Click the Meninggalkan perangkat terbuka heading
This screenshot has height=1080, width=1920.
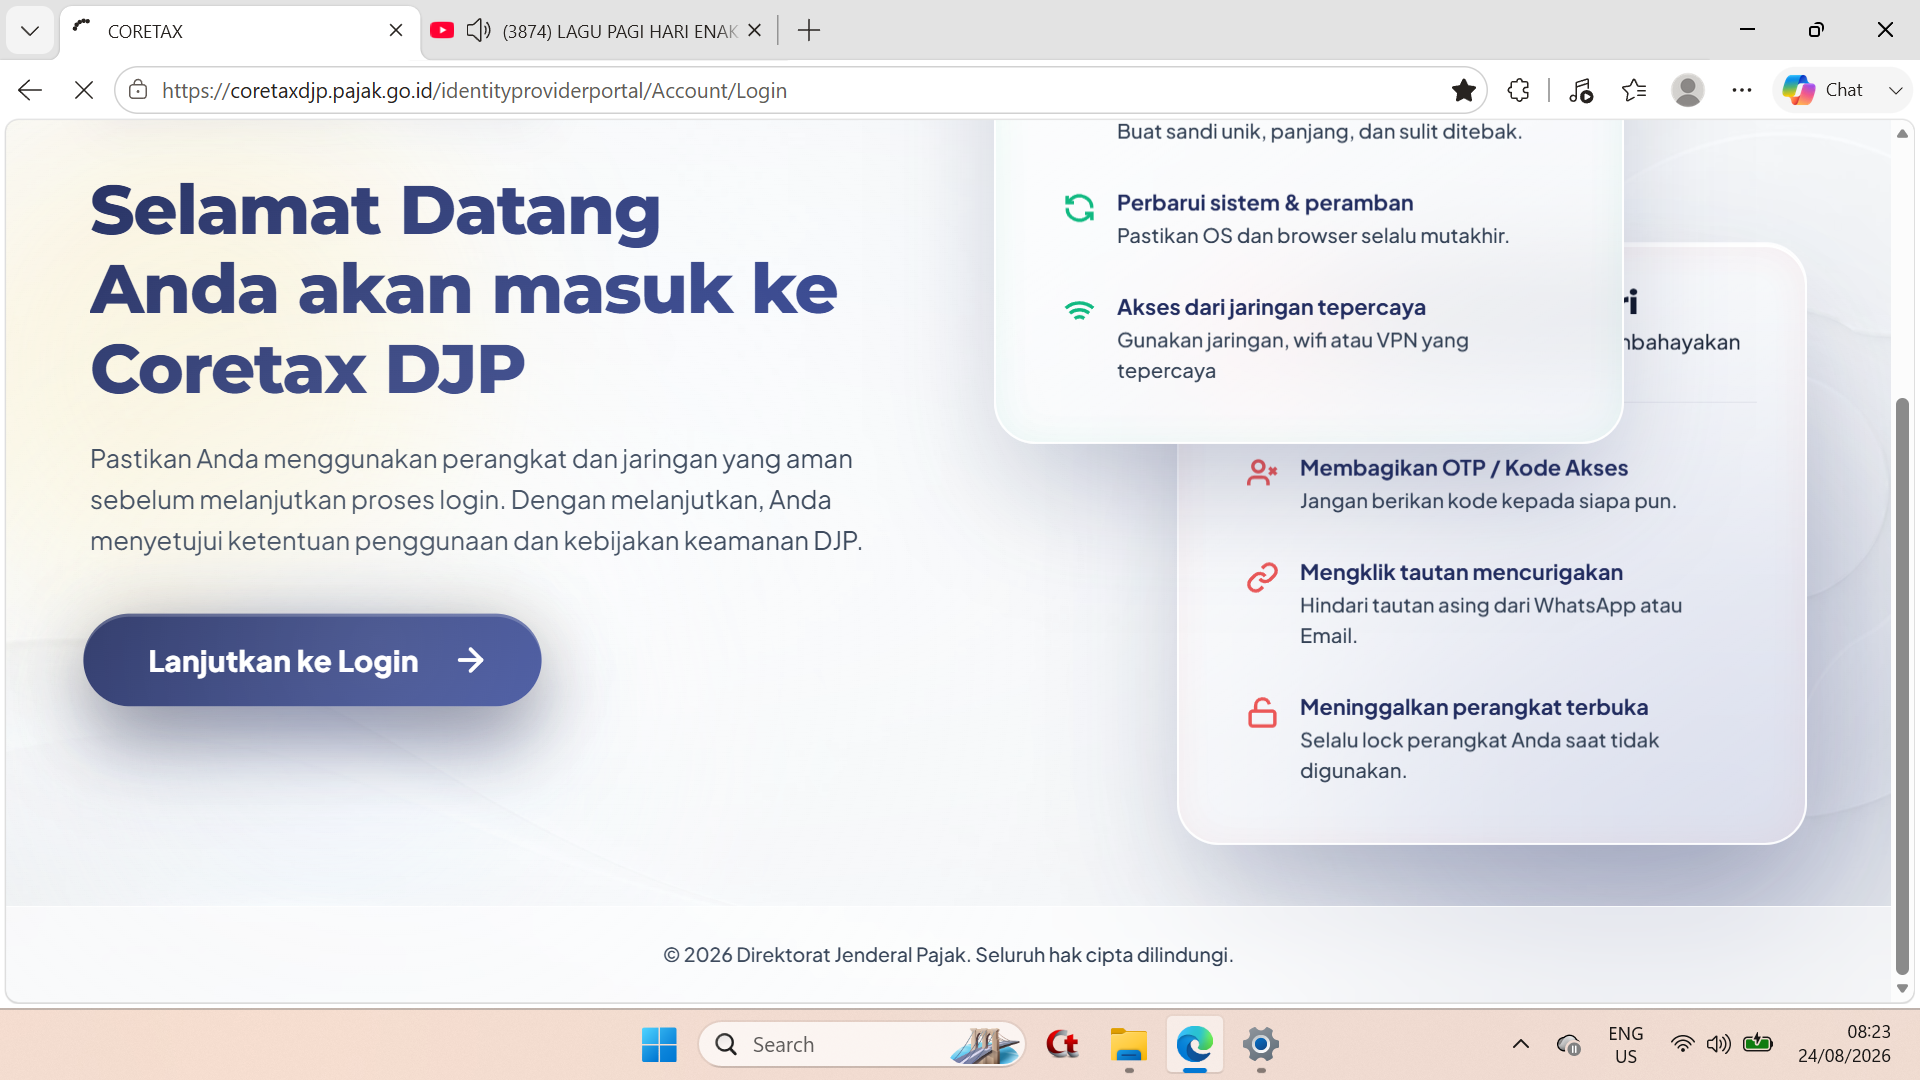[x=1474, y=707]
